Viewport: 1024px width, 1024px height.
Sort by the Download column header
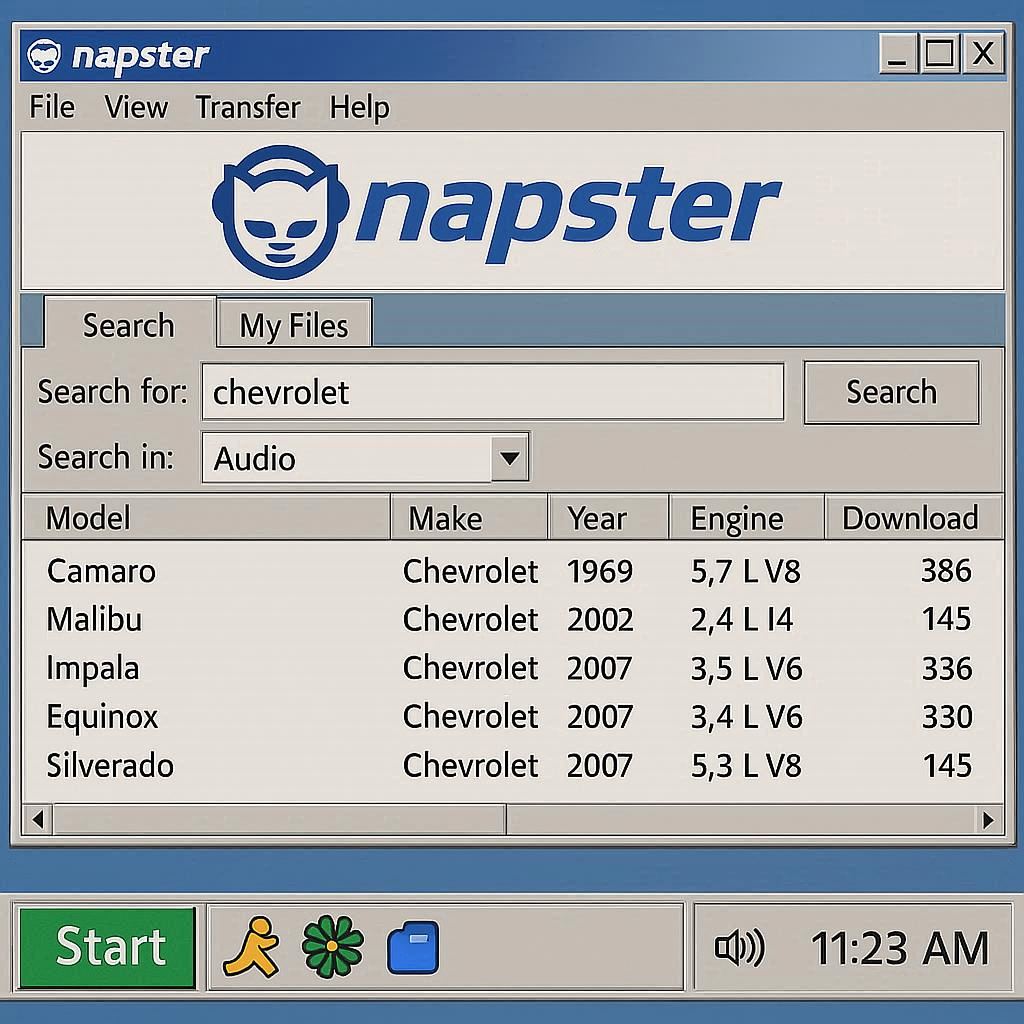coord(914,518)
